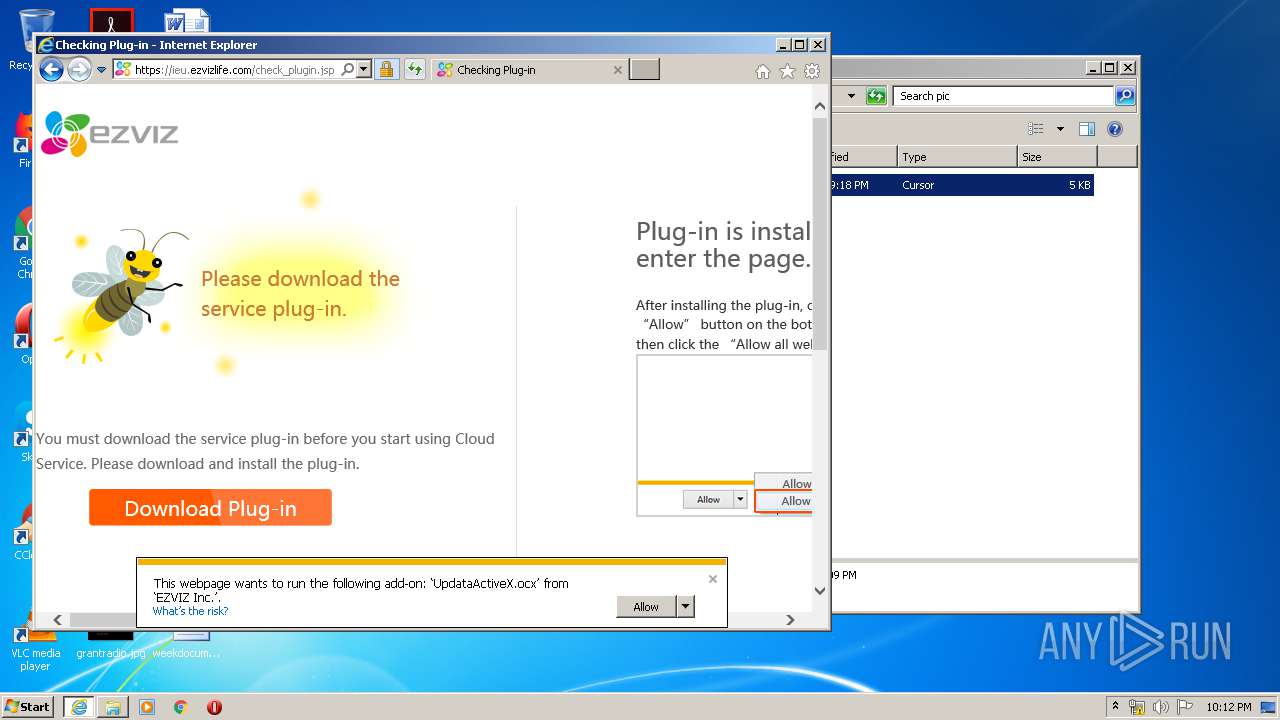Click the address bar URL field
Viewport: 1280px width, 720px height.
pyautogui.click(x=236, y=70)
